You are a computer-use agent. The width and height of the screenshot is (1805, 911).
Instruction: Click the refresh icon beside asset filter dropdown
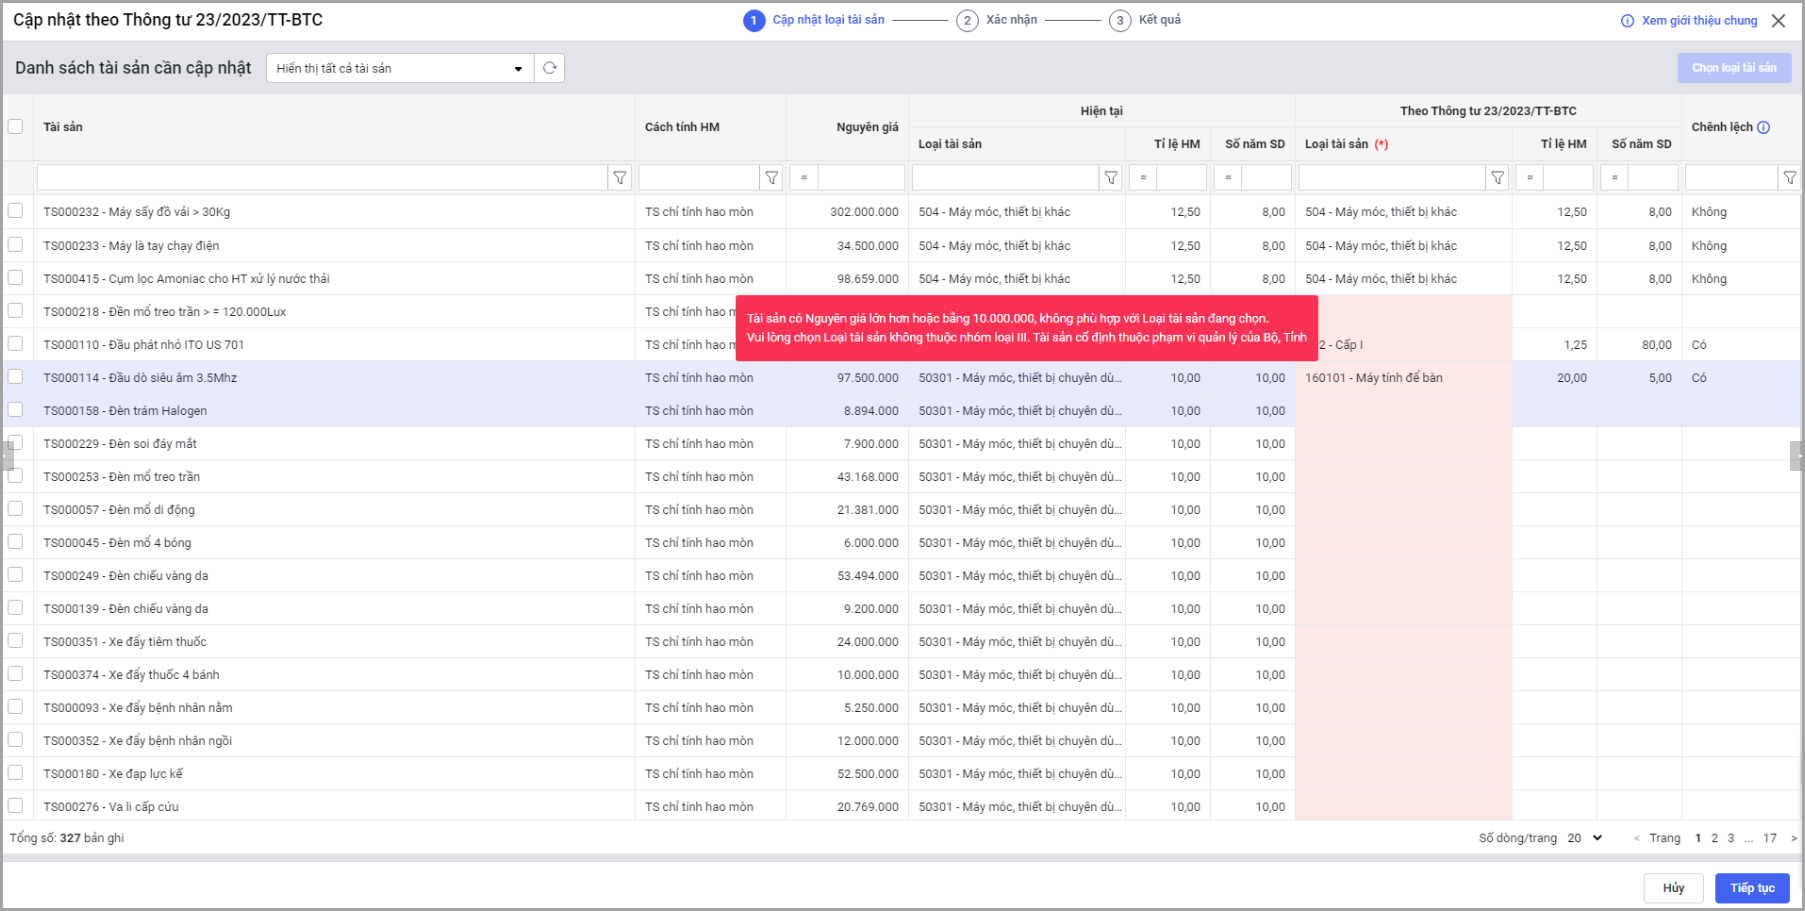click(x=549, y=68)
